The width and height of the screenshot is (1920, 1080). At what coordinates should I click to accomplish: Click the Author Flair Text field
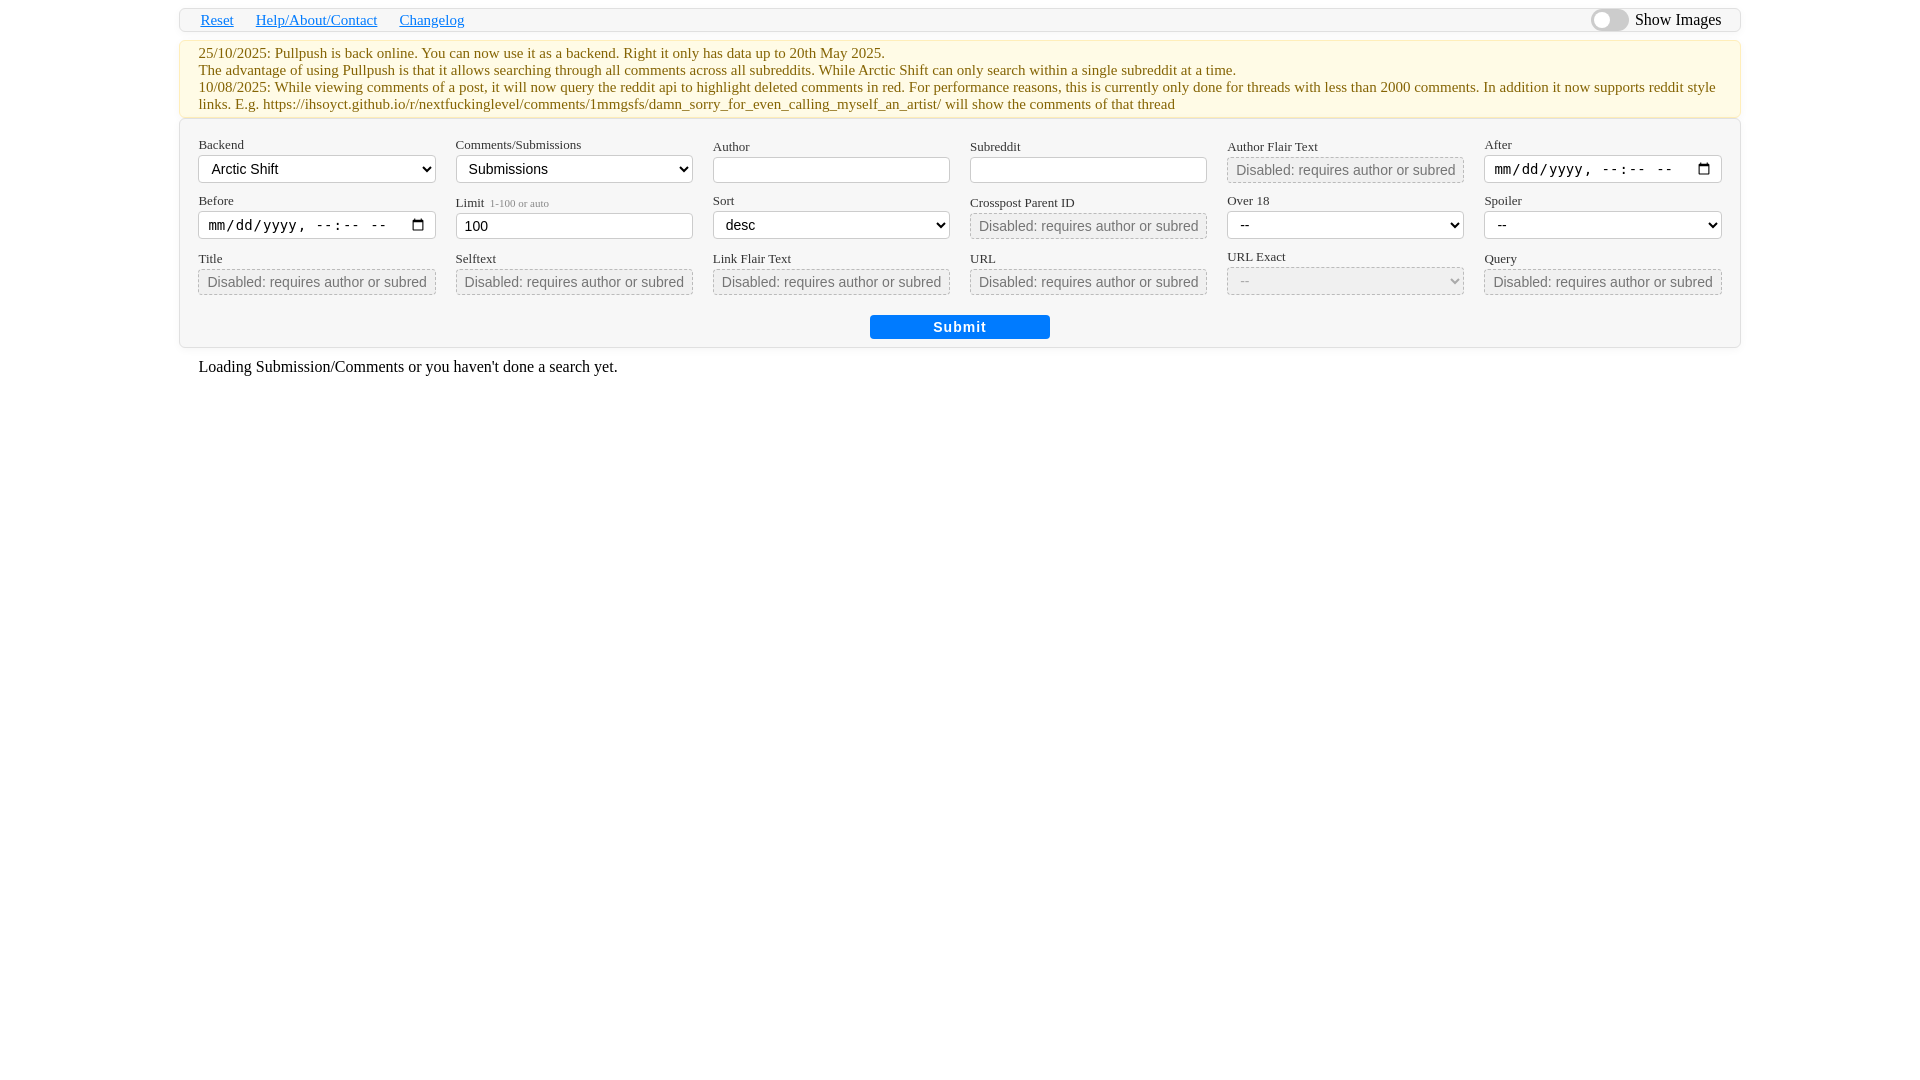coord(1345,170)
